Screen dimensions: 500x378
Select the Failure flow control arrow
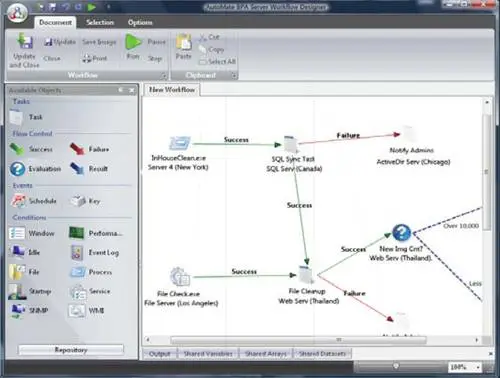(77, 149)
